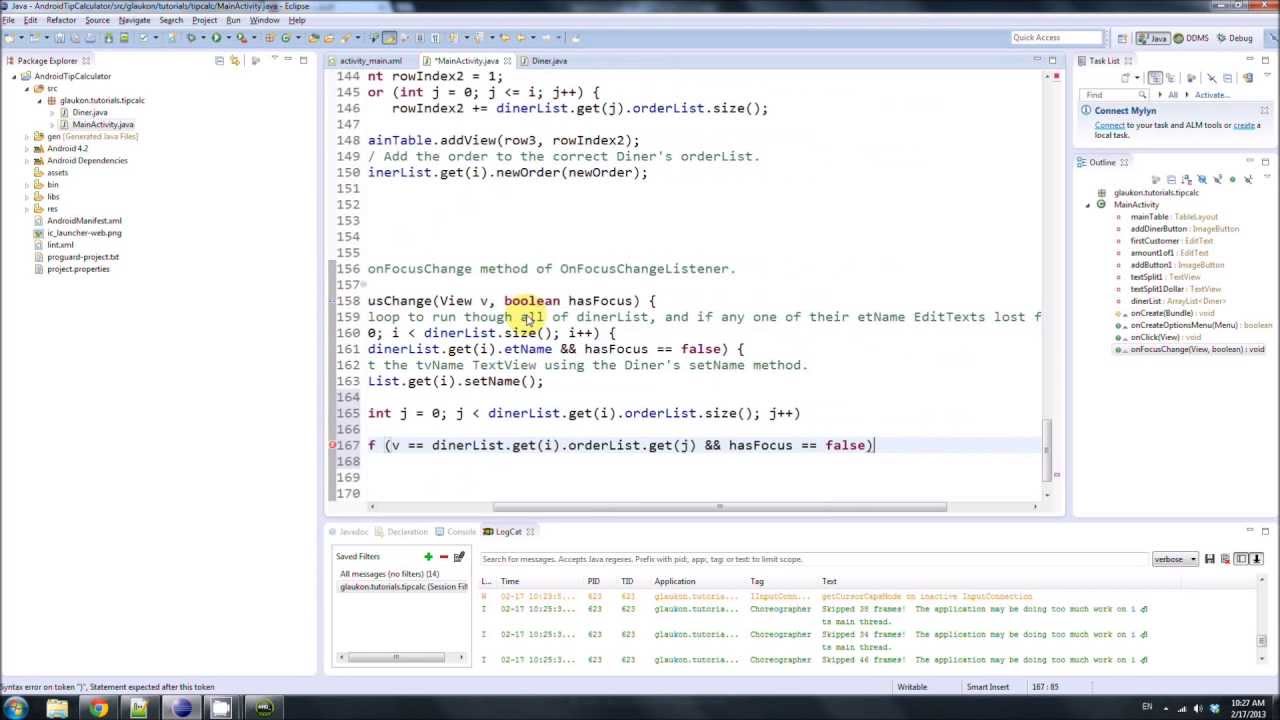
Task: Toggle scroll lock in LogCat
Action: coord(1257,559)
